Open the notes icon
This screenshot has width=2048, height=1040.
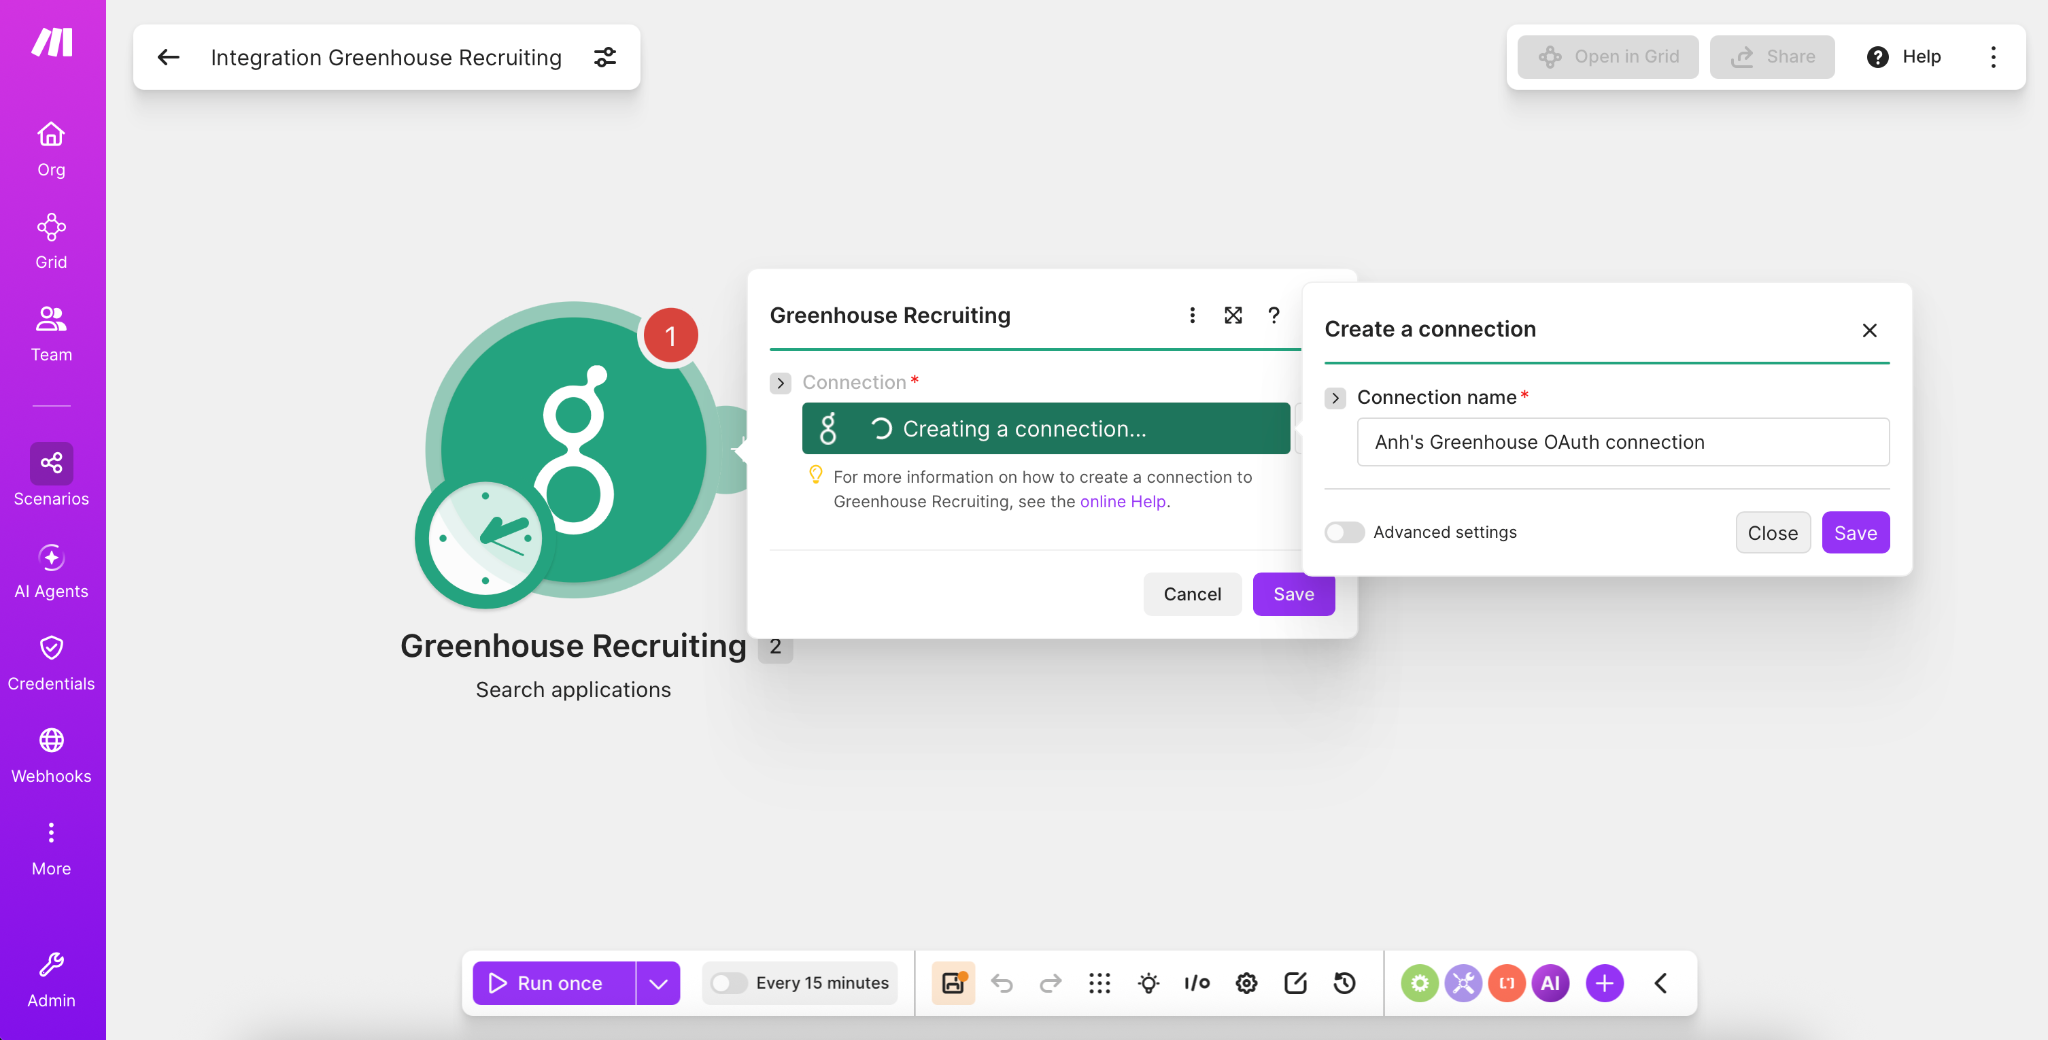click(1295, 983)
